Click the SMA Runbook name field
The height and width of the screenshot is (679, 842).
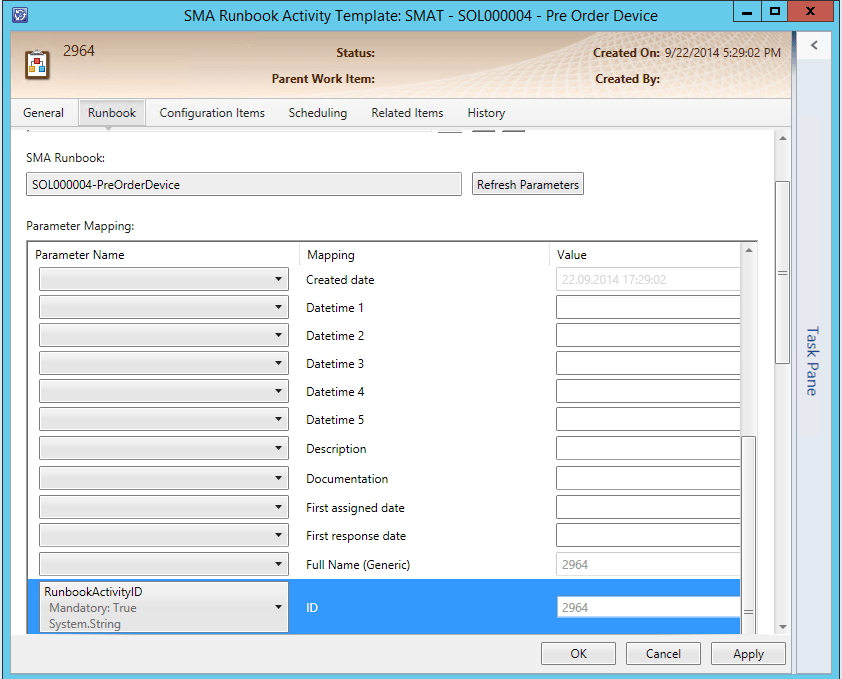click(x=244, y=184)
